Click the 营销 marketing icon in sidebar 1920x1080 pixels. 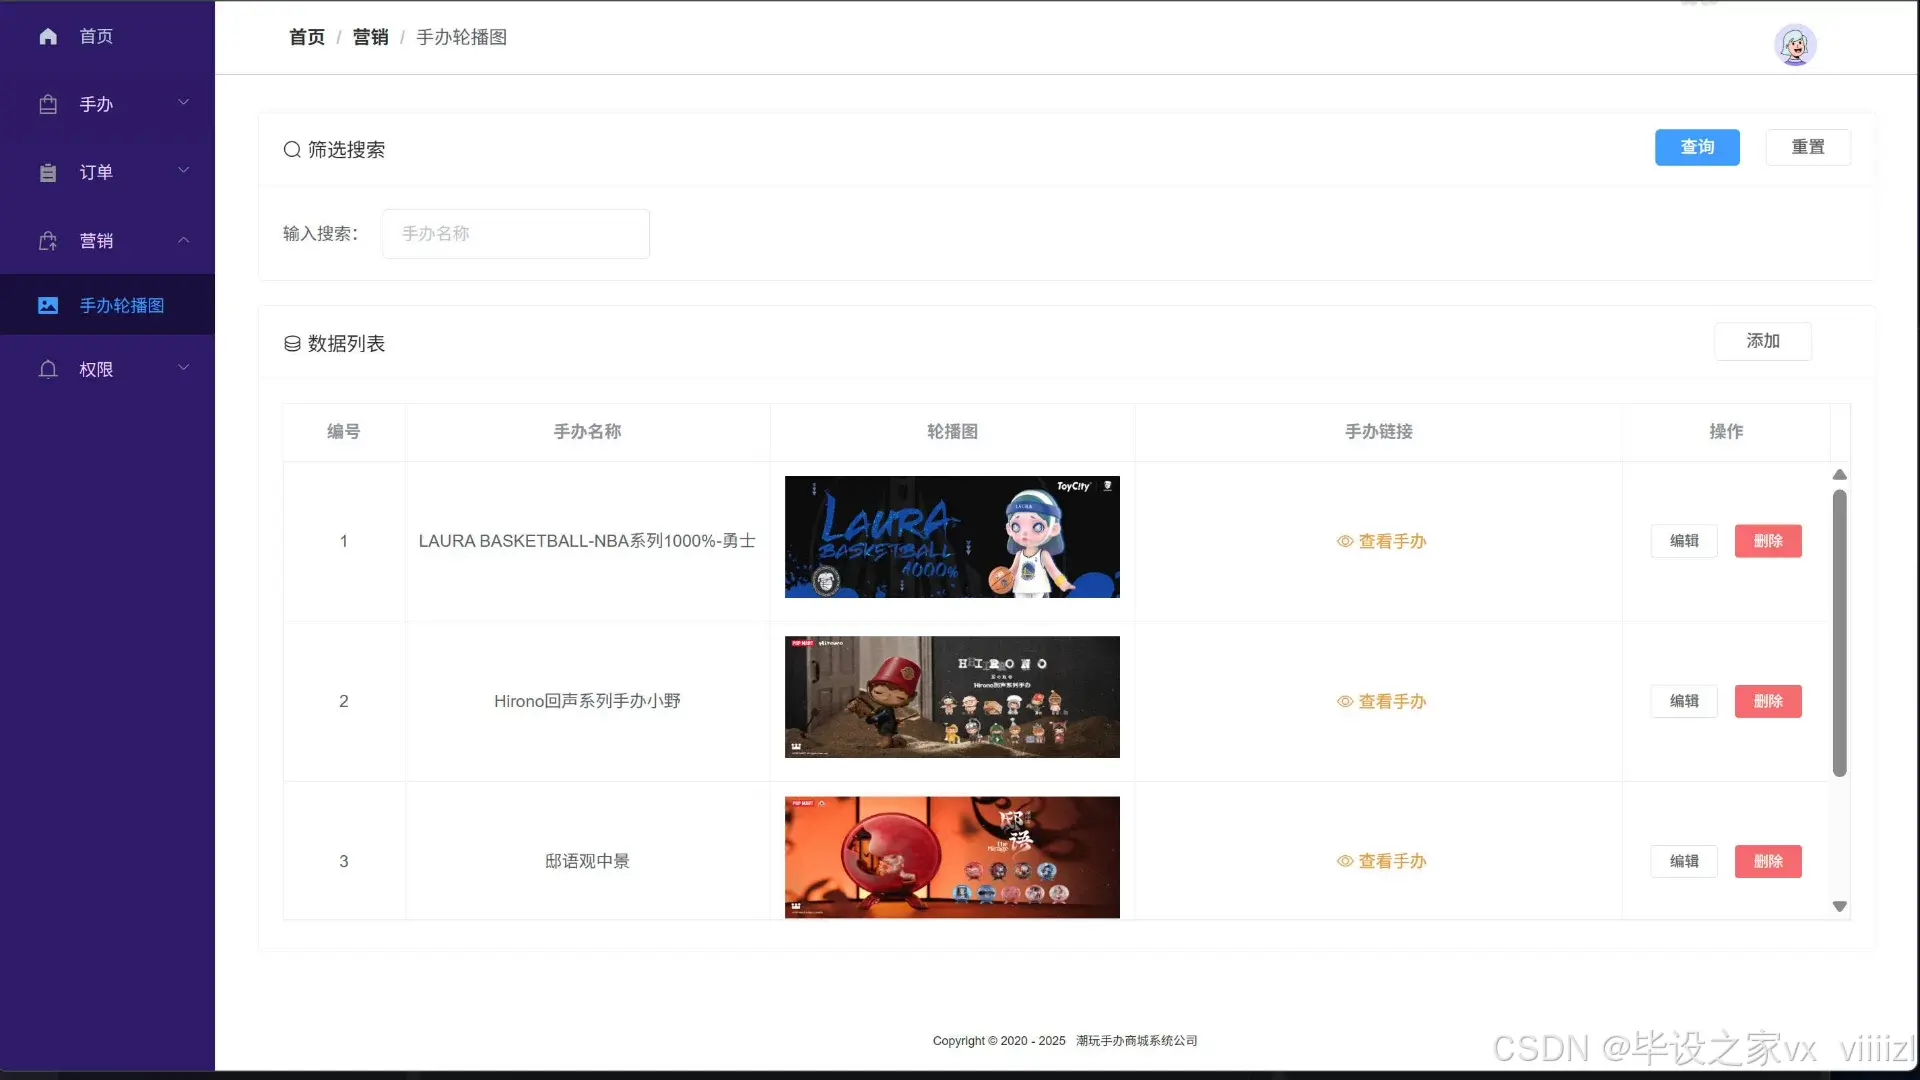[x=48, y=241]
